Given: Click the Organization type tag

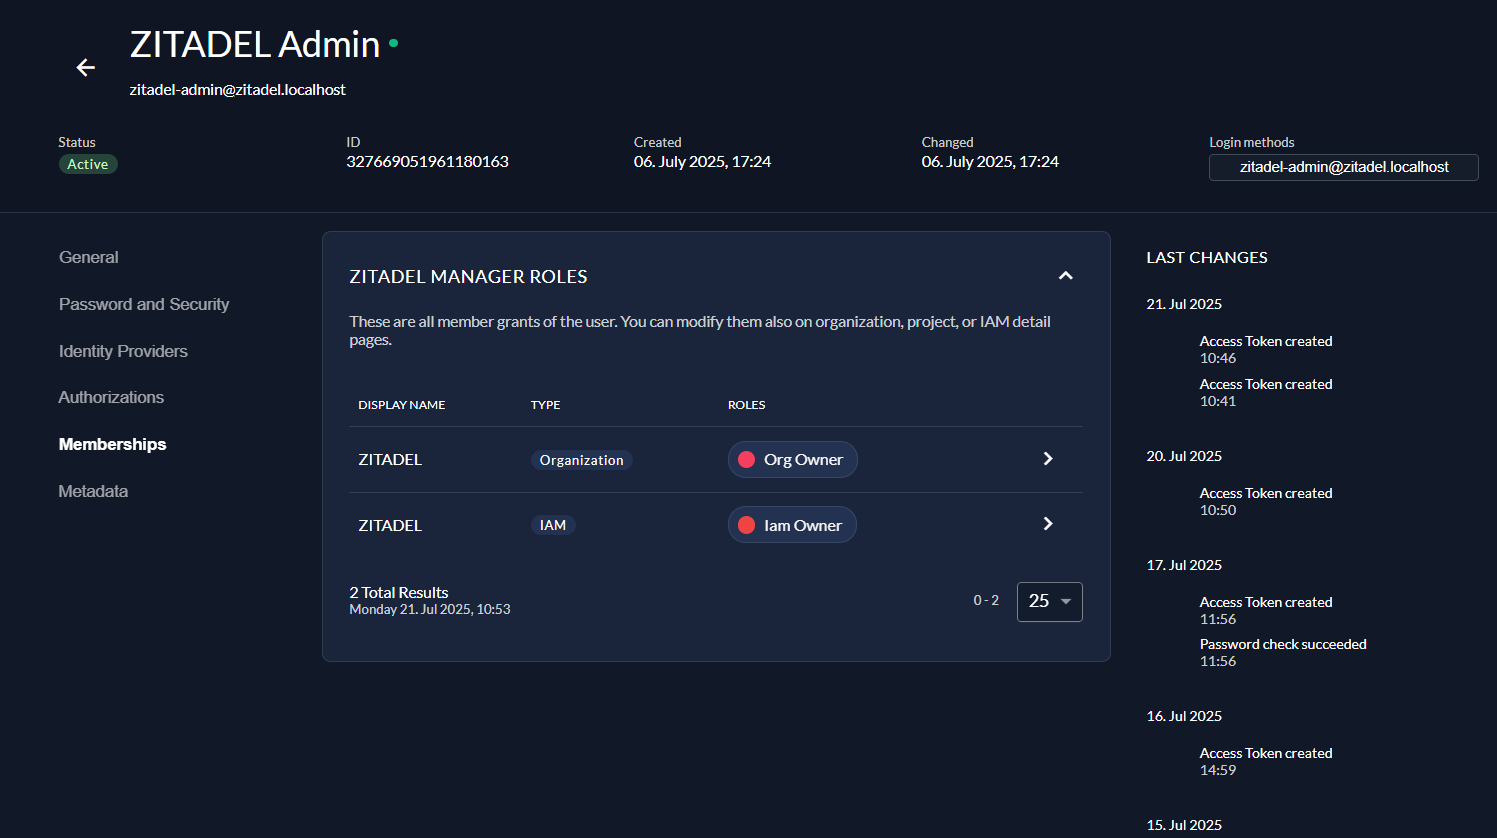Looking at the screenshot, I should (x=581, y=460).
